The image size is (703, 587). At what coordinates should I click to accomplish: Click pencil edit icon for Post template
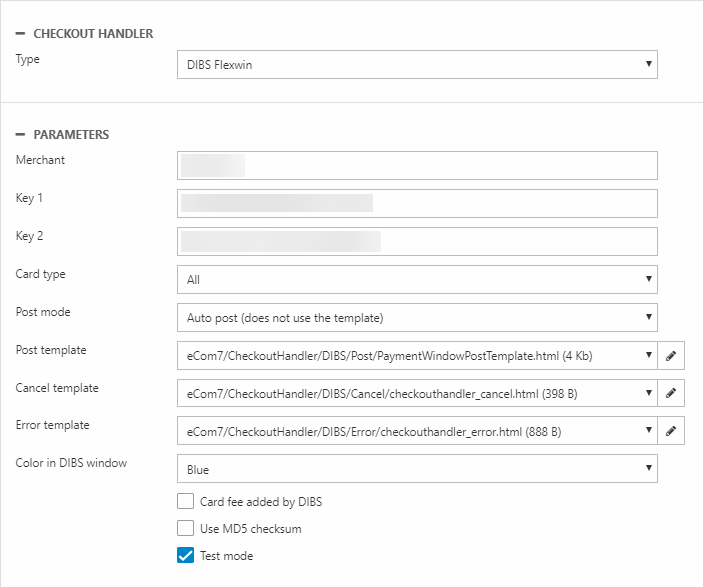672,356
